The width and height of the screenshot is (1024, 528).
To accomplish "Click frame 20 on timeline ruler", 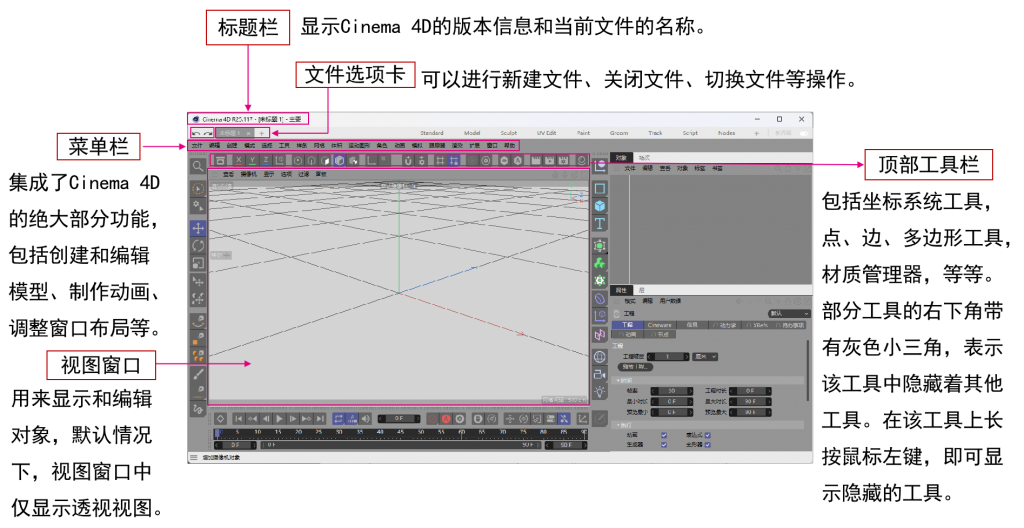I will coord(298,433).
